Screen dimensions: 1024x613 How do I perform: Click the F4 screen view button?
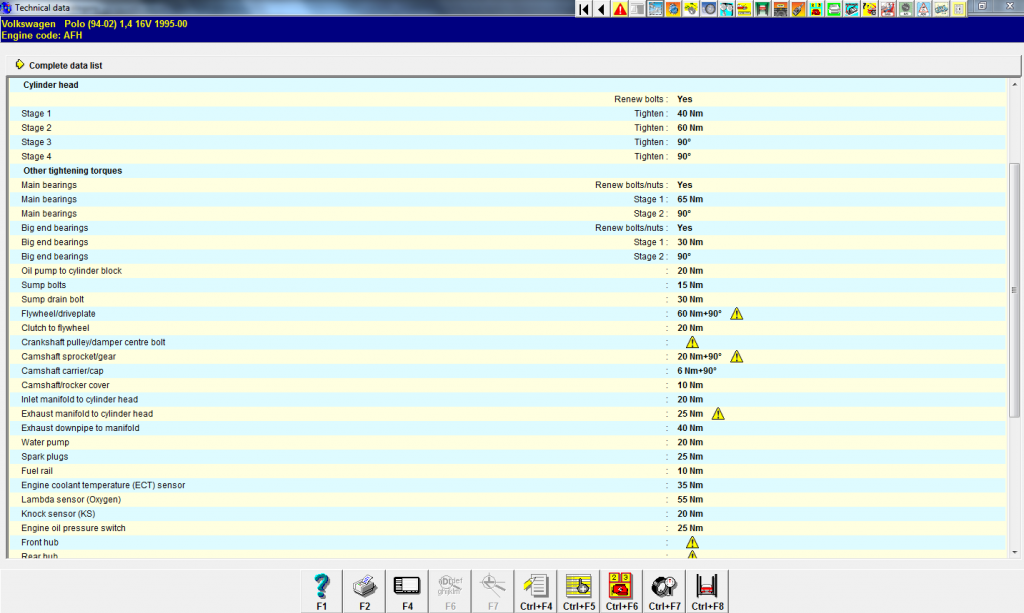pos(407,589)
